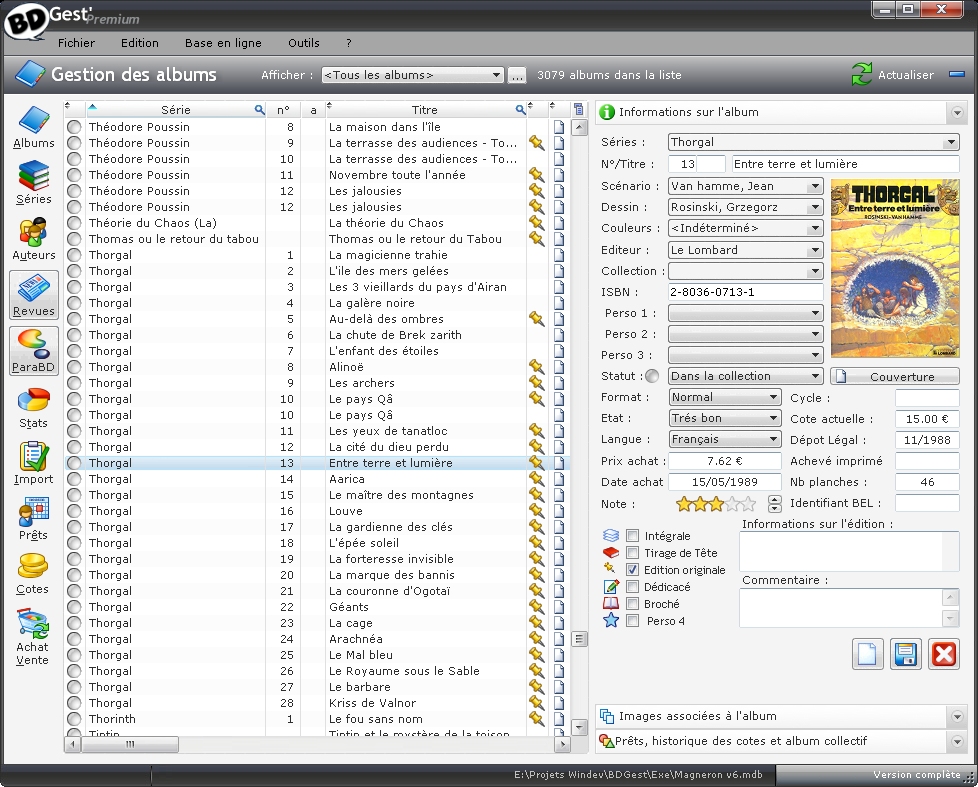Click the new blank album page button
The image size is (978, 787).
click(x=867, y=654)
